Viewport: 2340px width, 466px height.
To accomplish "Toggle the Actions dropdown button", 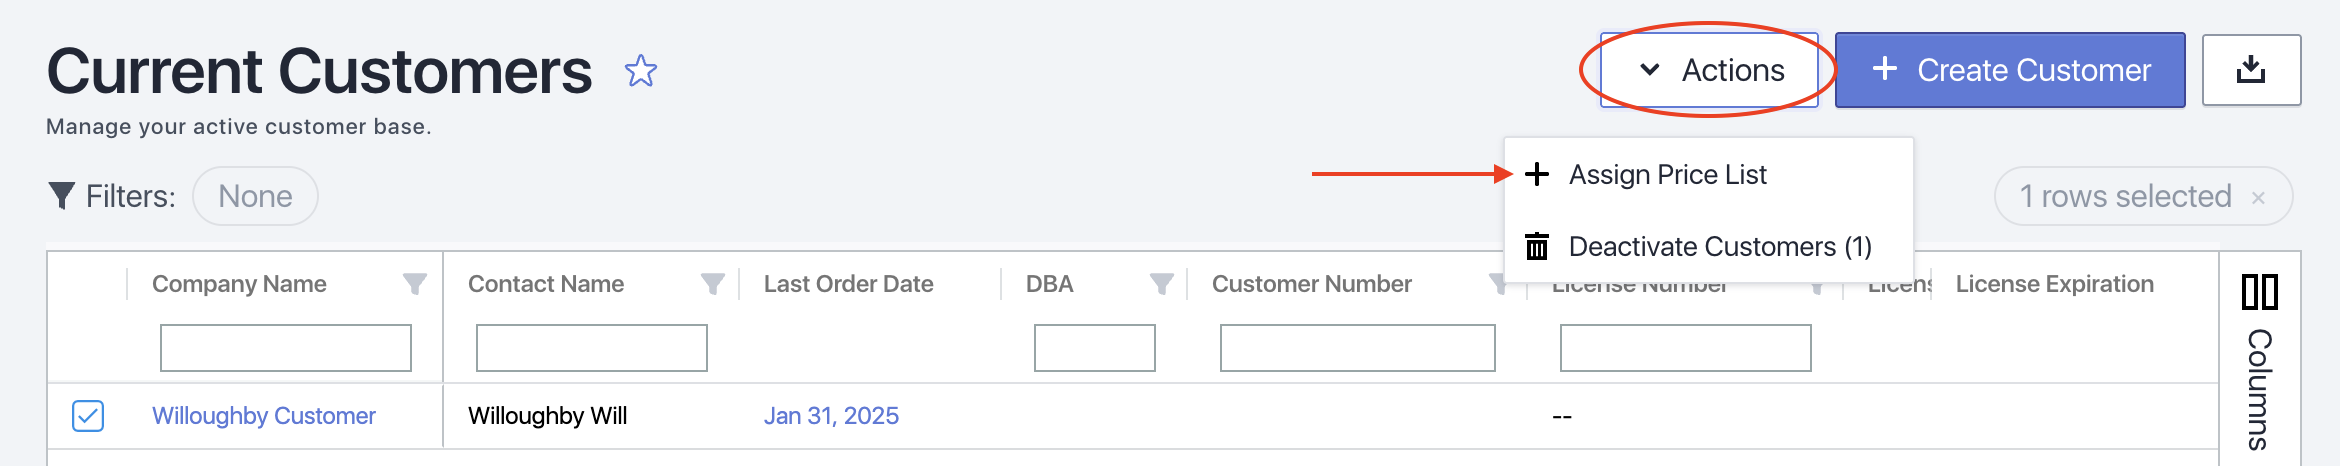I will [x=1709, y=70].
